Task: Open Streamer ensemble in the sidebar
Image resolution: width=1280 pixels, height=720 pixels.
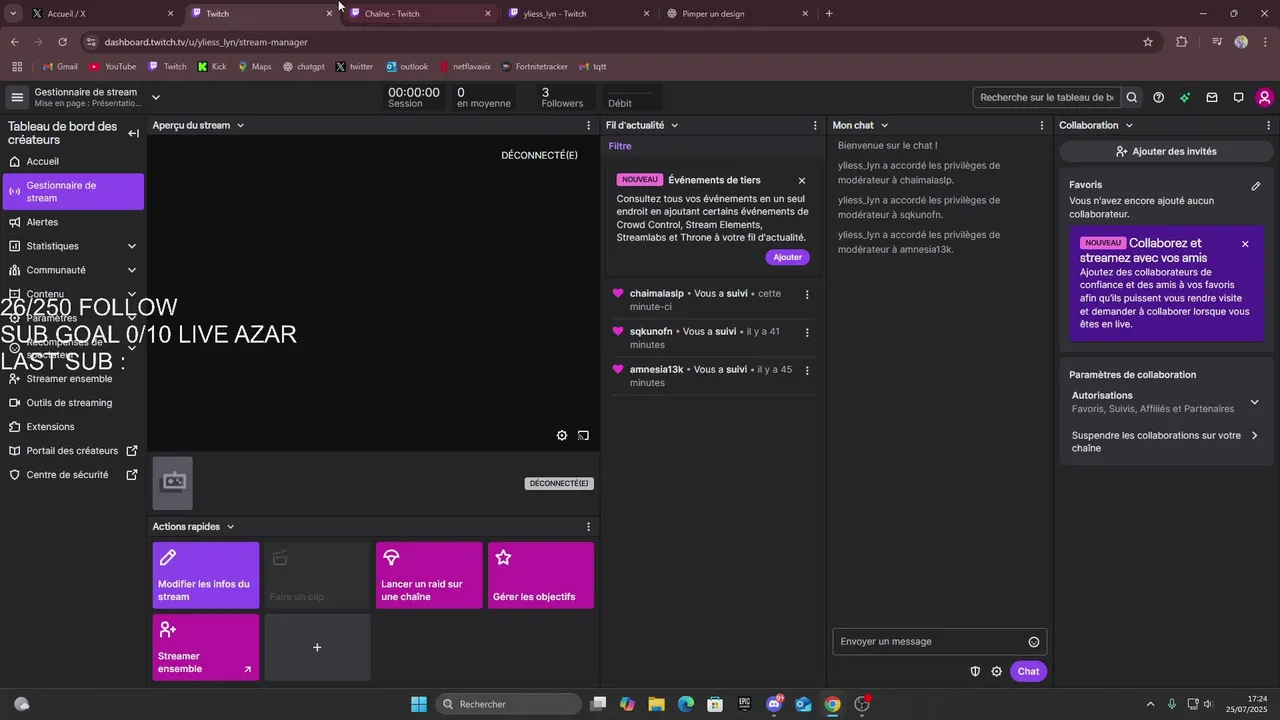Action: coord(73,379)
